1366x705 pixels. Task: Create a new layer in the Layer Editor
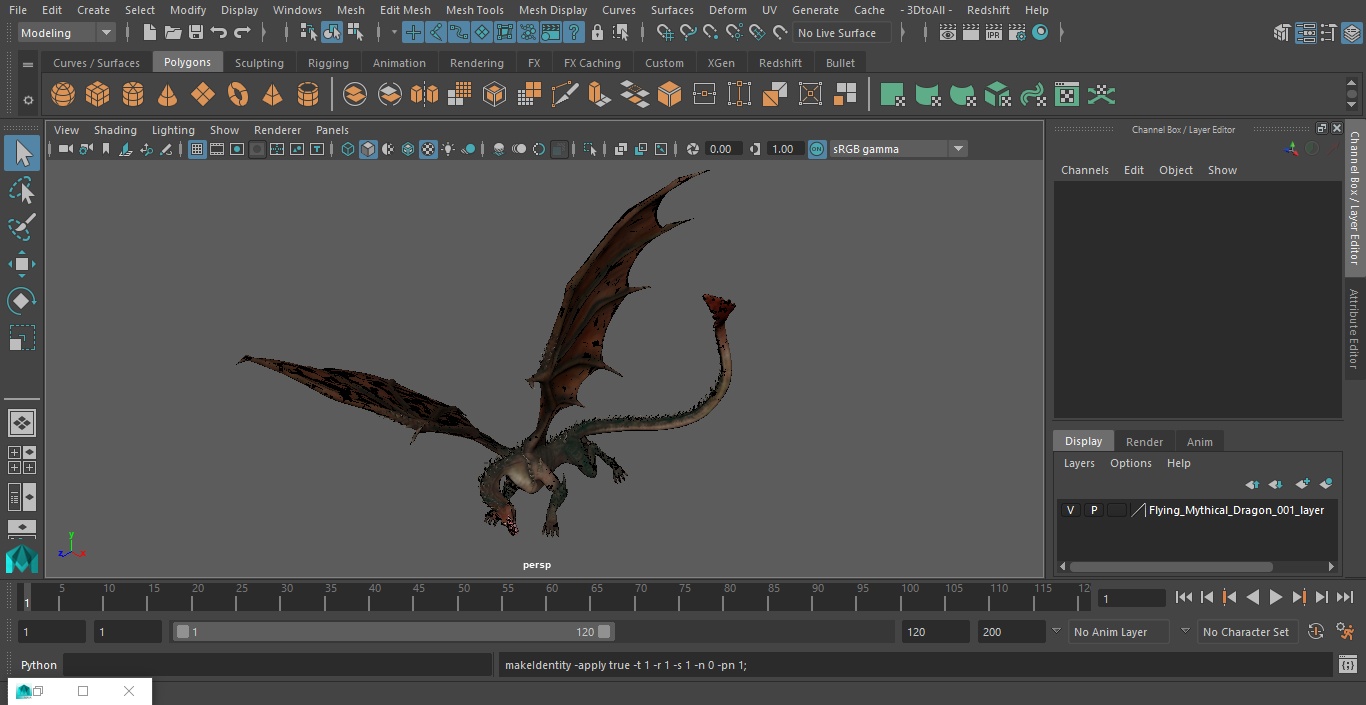click(x=1302, y=484)
